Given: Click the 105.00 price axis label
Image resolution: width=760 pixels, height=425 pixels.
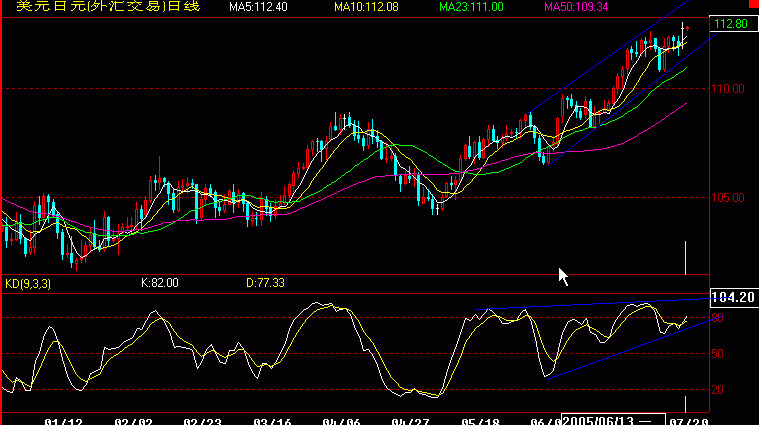Looking at the screenshot, I should click(728, 198).
